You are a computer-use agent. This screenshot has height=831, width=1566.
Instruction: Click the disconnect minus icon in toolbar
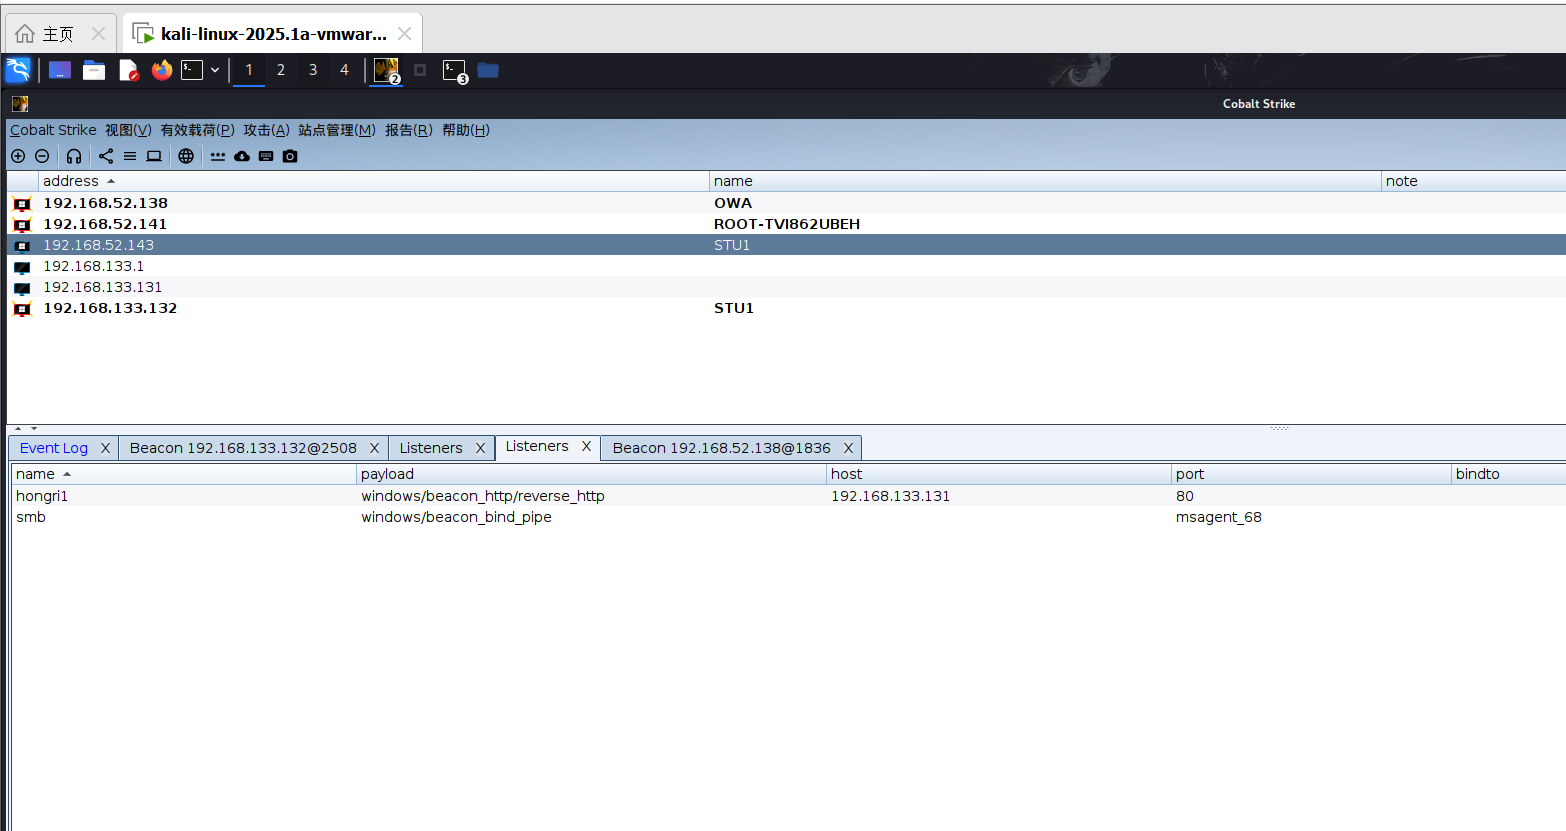[42, 156]
